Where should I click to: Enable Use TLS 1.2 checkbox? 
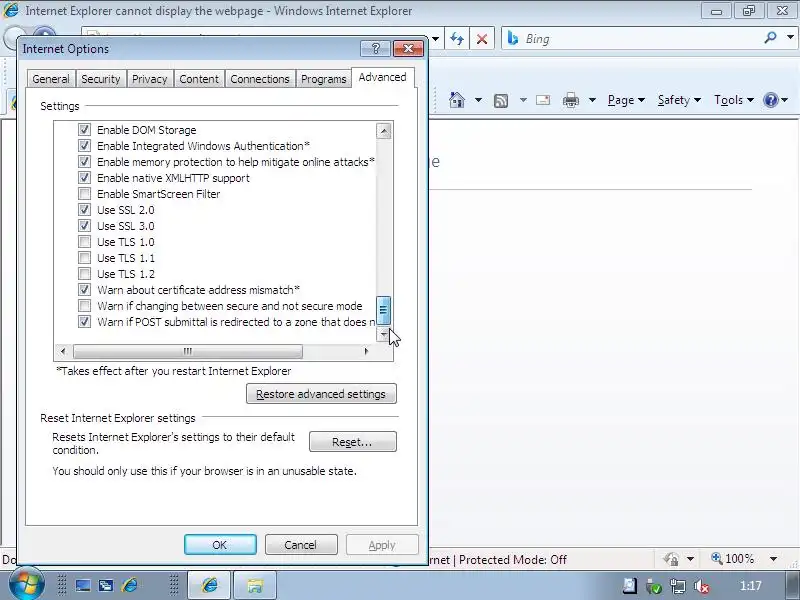point(85,273)
